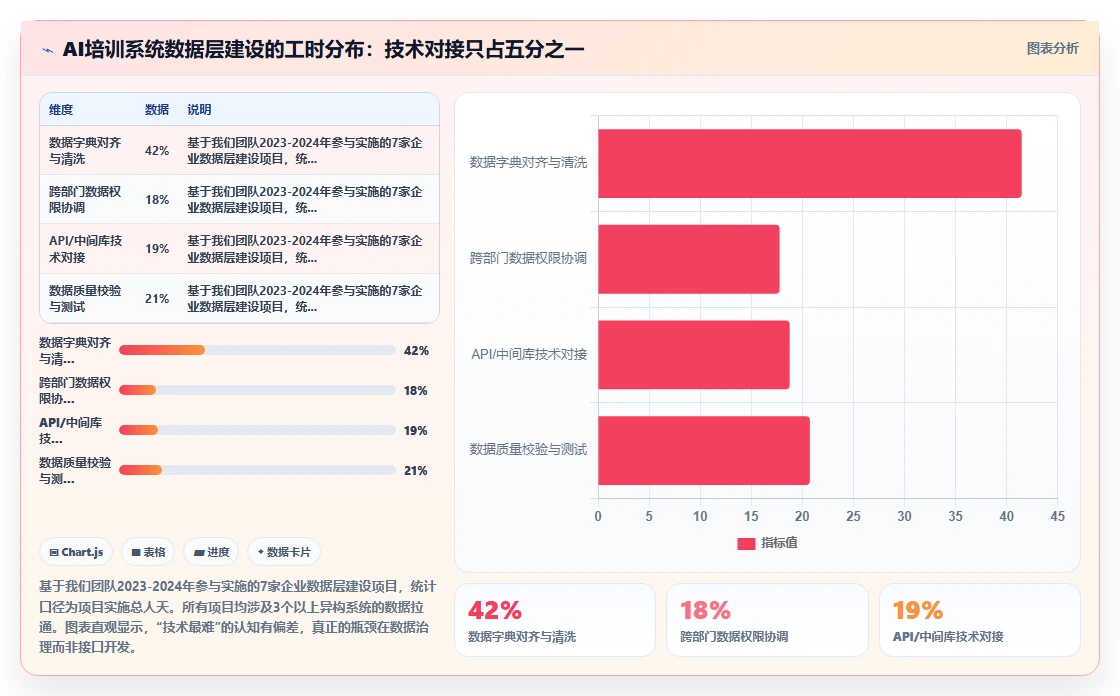Click the API/中间库 progress bar

pos(257,430)
